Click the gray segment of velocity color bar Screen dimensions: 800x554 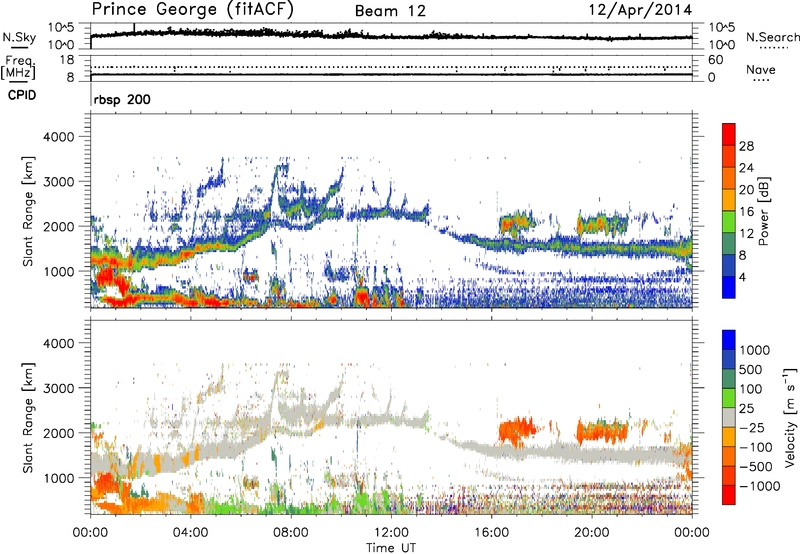[x=729, y=418]
